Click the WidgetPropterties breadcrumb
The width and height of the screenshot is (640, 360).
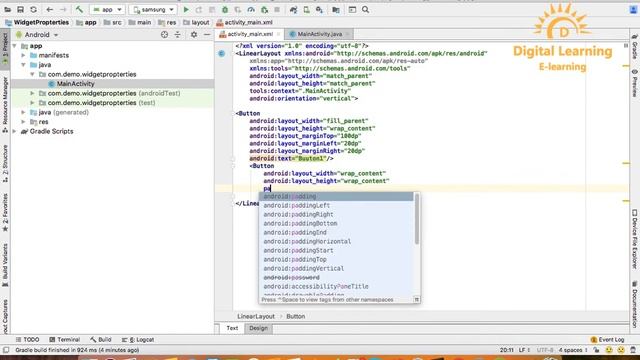(37, 22)
